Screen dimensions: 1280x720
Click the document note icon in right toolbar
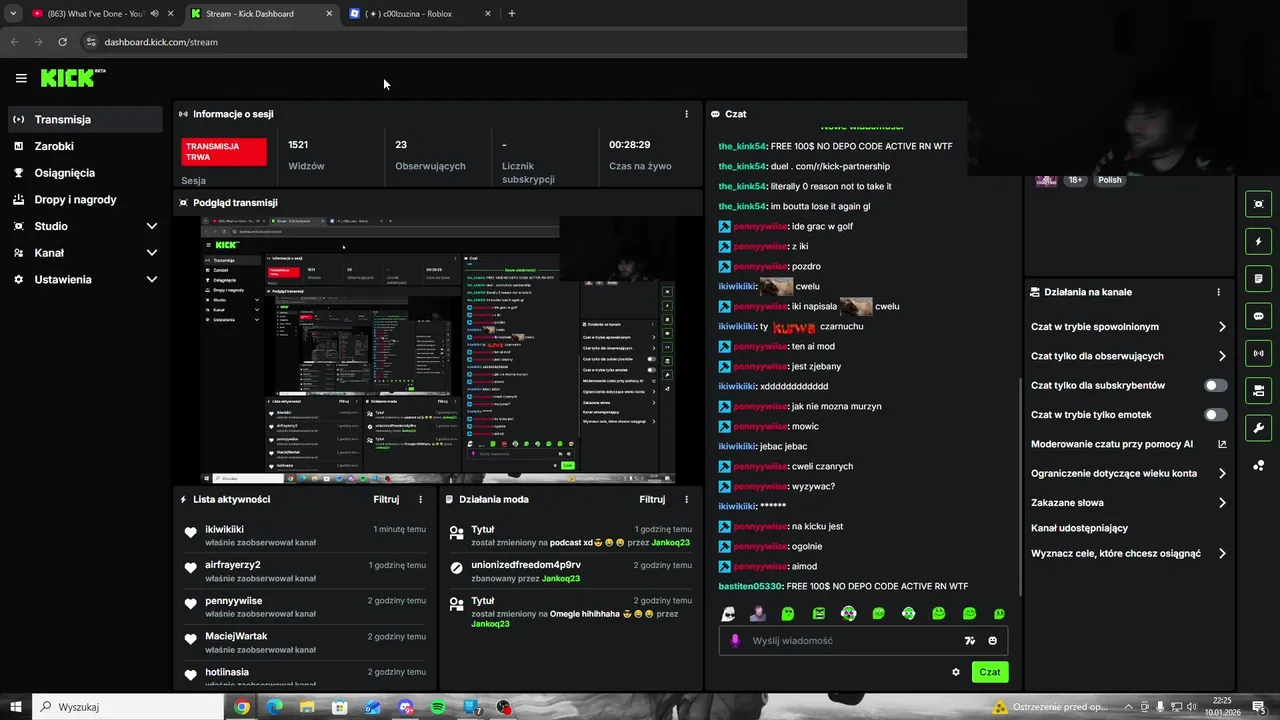(1258, 278)
